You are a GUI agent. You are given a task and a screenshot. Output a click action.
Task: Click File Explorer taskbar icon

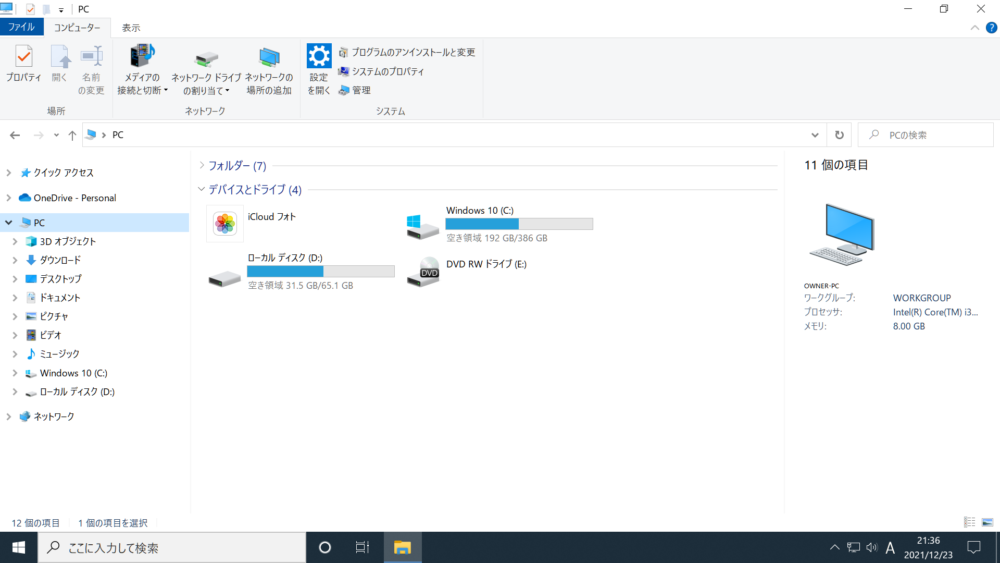(x=402, y=548)
